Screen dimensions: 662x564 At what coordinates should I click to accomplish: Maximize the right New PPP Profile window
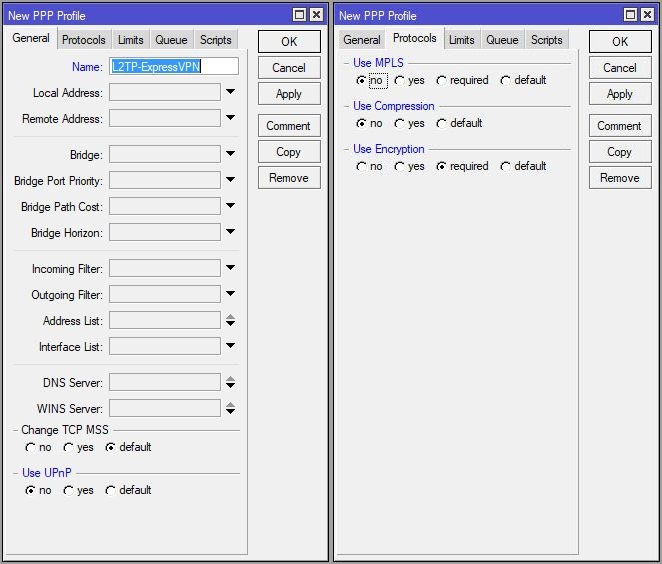pyautogui.click(x=630, y=15)
